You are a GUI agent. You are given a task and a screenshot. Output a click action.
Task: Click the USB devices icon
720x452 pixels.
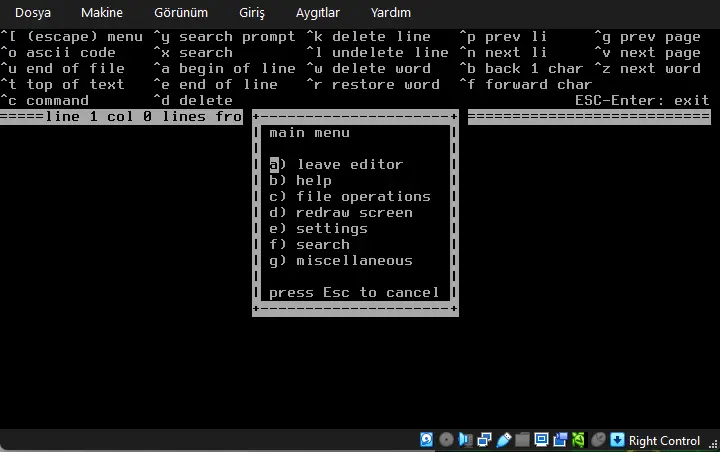(503, 440)
